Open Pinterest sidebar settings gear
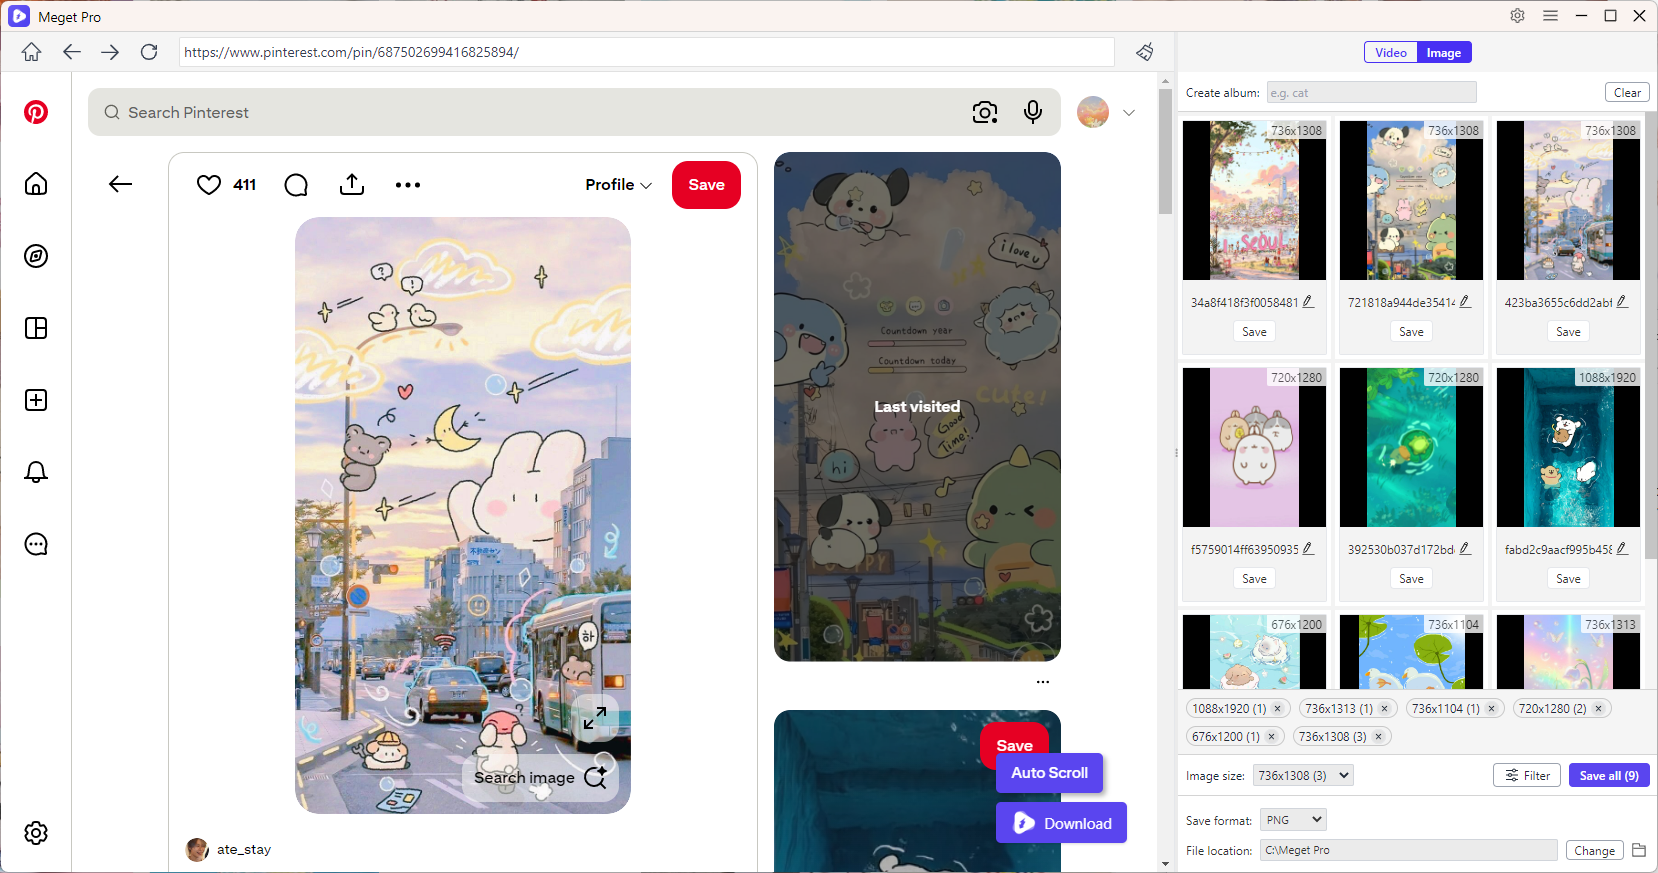1658x873 pixels. coord(36,833)
